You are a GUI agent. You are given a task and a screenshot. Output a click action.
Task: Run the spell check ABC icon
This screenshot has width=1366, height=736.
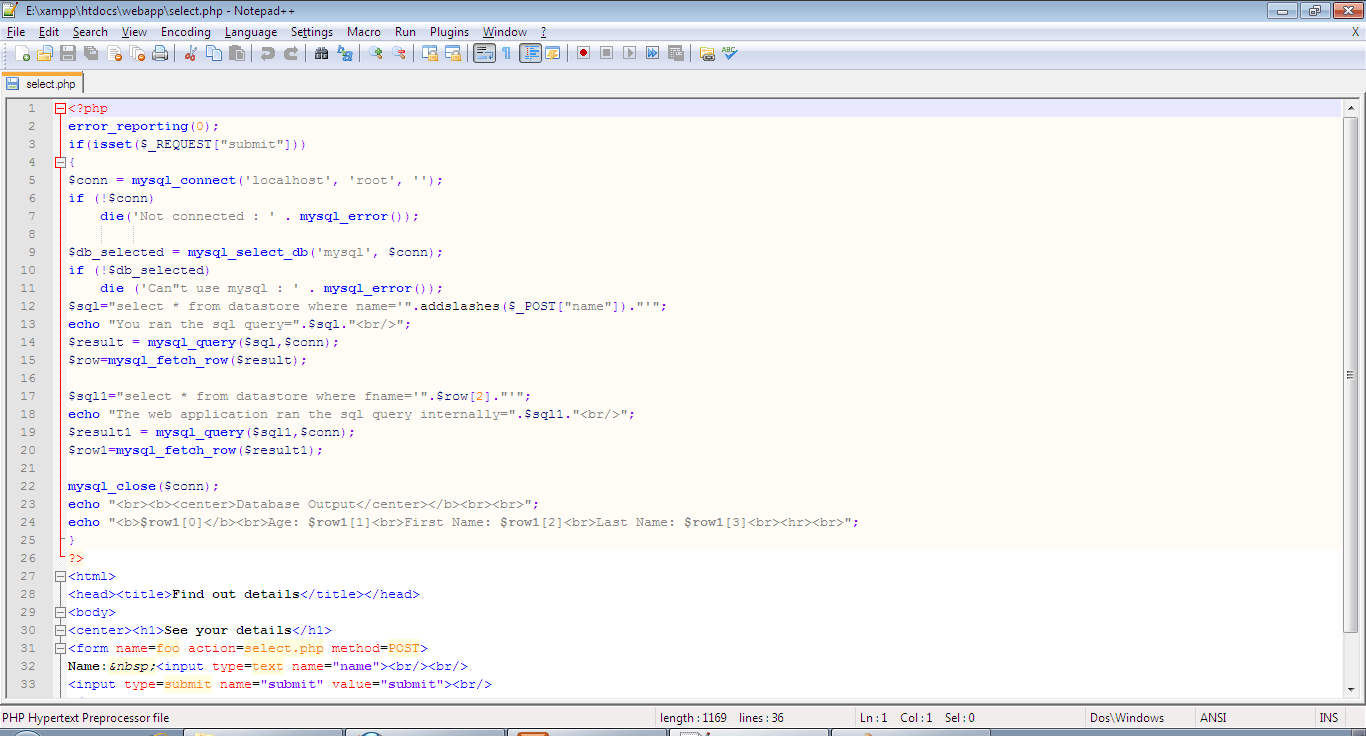click(729, 52)
